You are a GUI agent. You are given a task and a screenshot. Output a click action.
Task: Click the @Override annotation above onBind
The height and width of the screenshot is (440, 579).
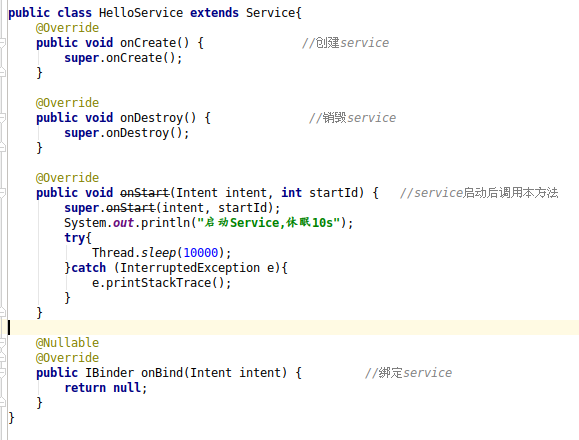click(67, 358)
